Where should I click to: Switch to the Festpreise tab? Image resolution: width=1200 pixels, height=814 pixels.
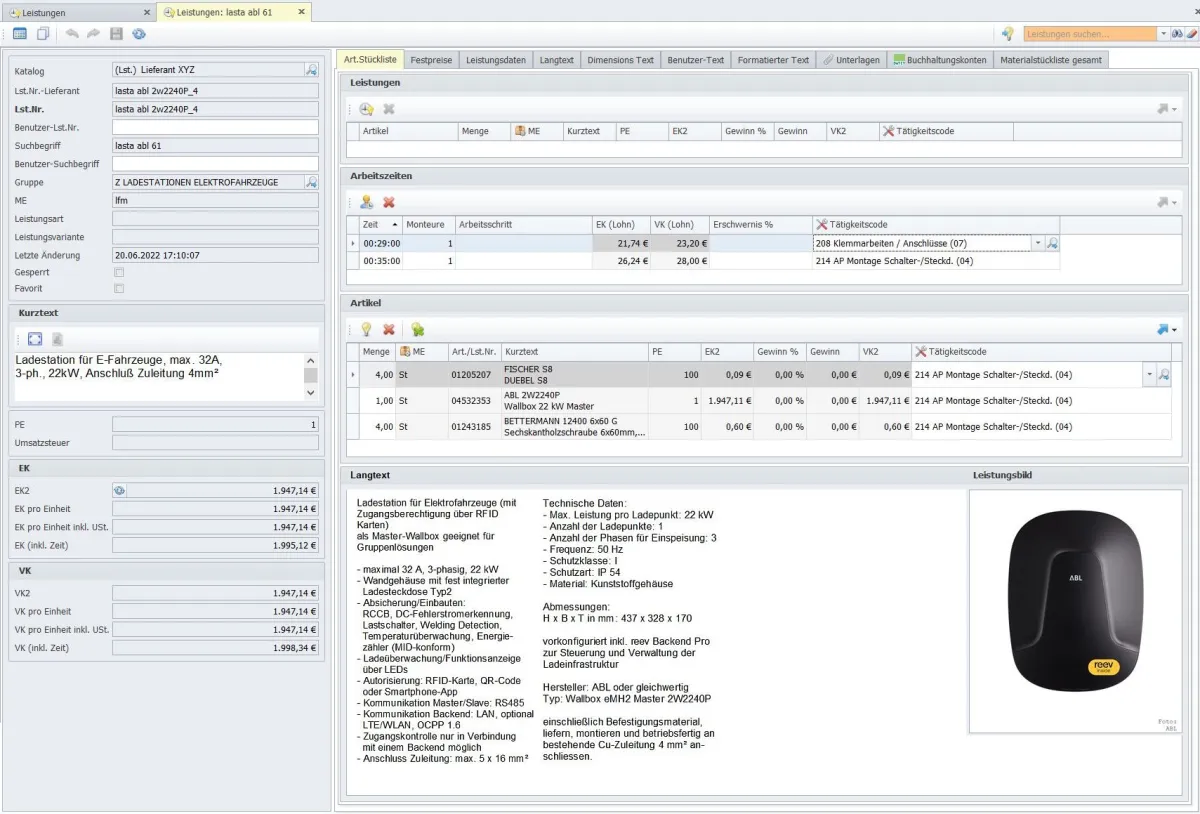tap(431, 60)
